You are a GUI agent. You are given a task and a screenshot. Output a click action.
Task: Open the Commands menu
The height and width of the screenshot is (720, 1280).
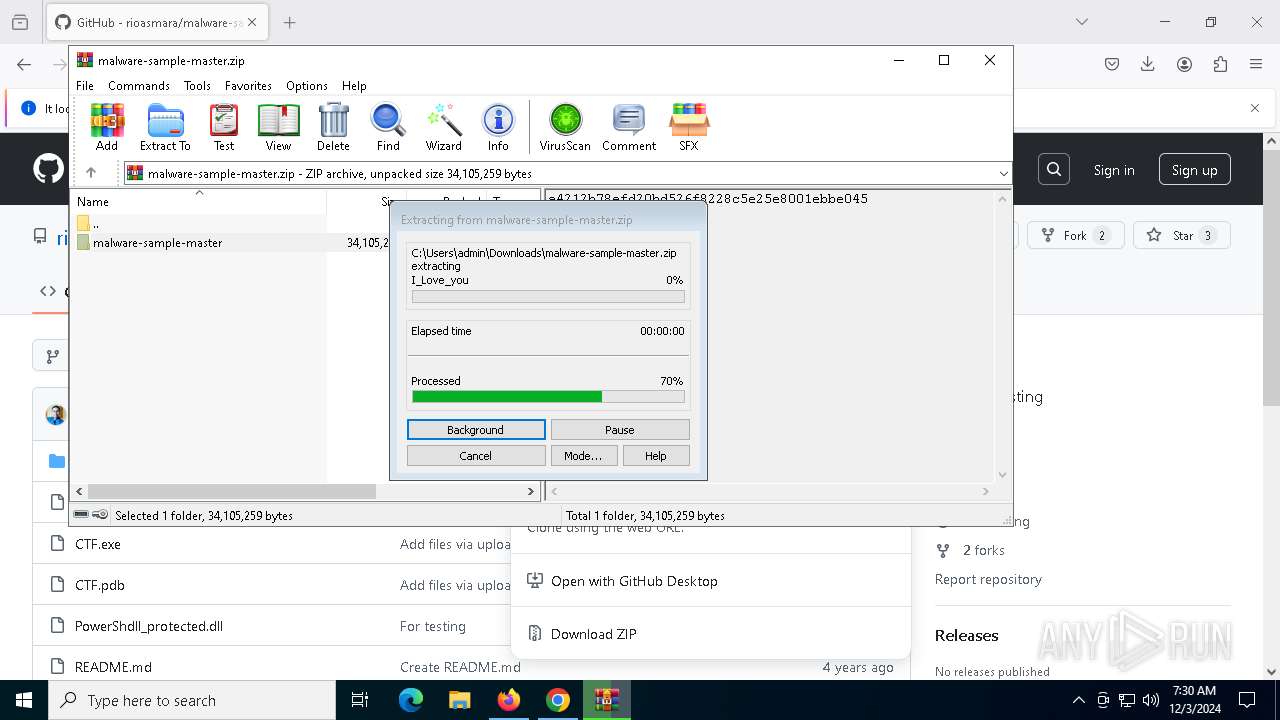click(x=139, y=86)
